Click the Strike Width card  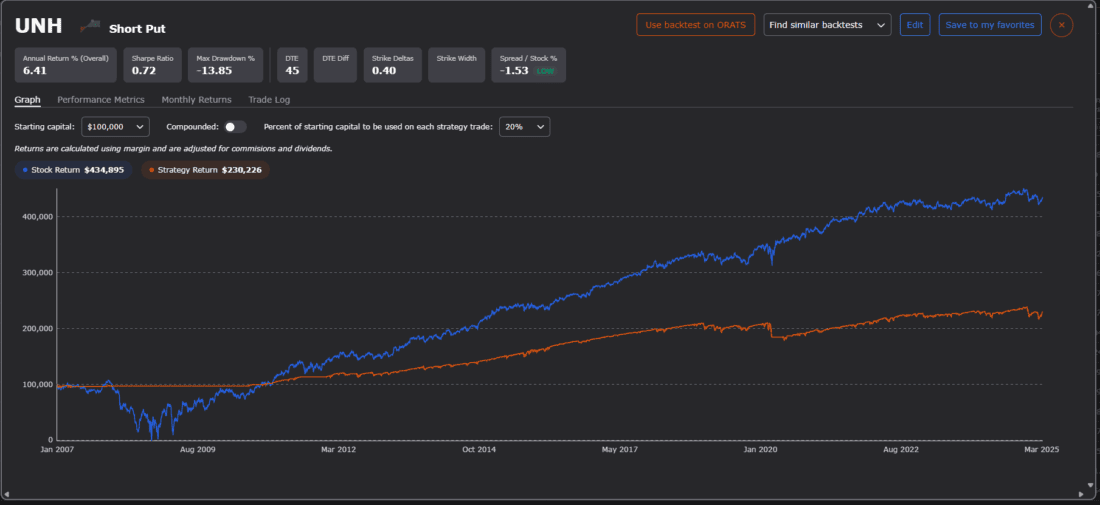(456, 65)
